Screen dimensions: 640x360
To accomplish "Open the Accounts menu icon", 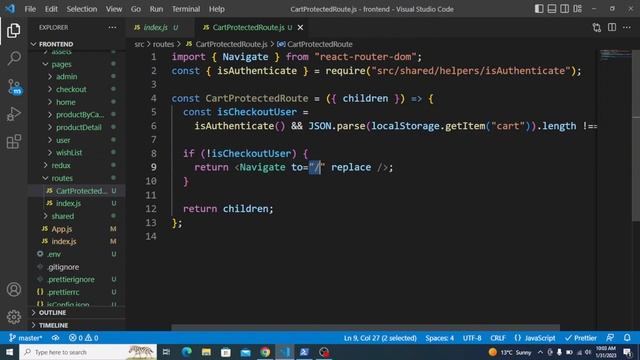I will 13,289.
